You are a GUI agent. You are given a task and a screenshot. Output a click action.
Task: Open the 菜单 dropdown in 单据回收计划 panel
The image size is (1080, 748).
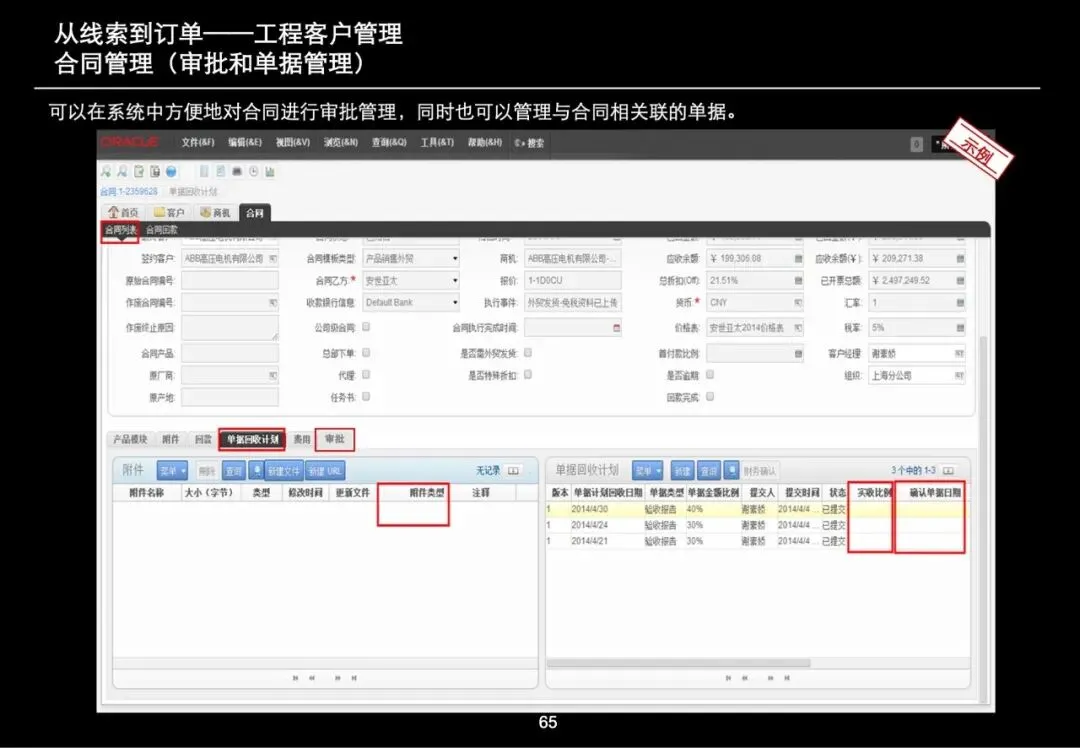pos(647,470)
